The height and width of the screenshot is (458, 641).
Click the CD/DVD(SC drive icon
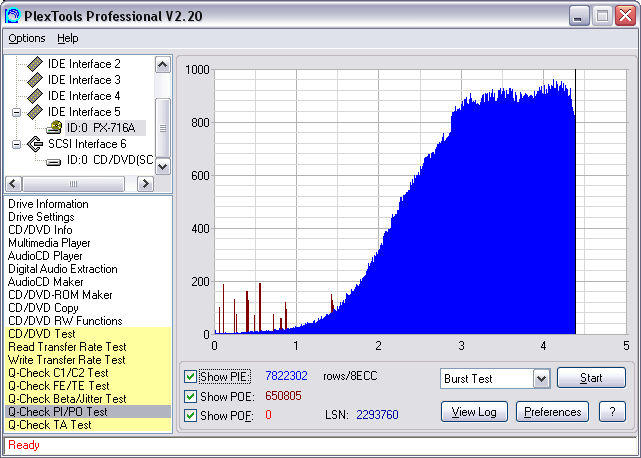tap(54, 162)
